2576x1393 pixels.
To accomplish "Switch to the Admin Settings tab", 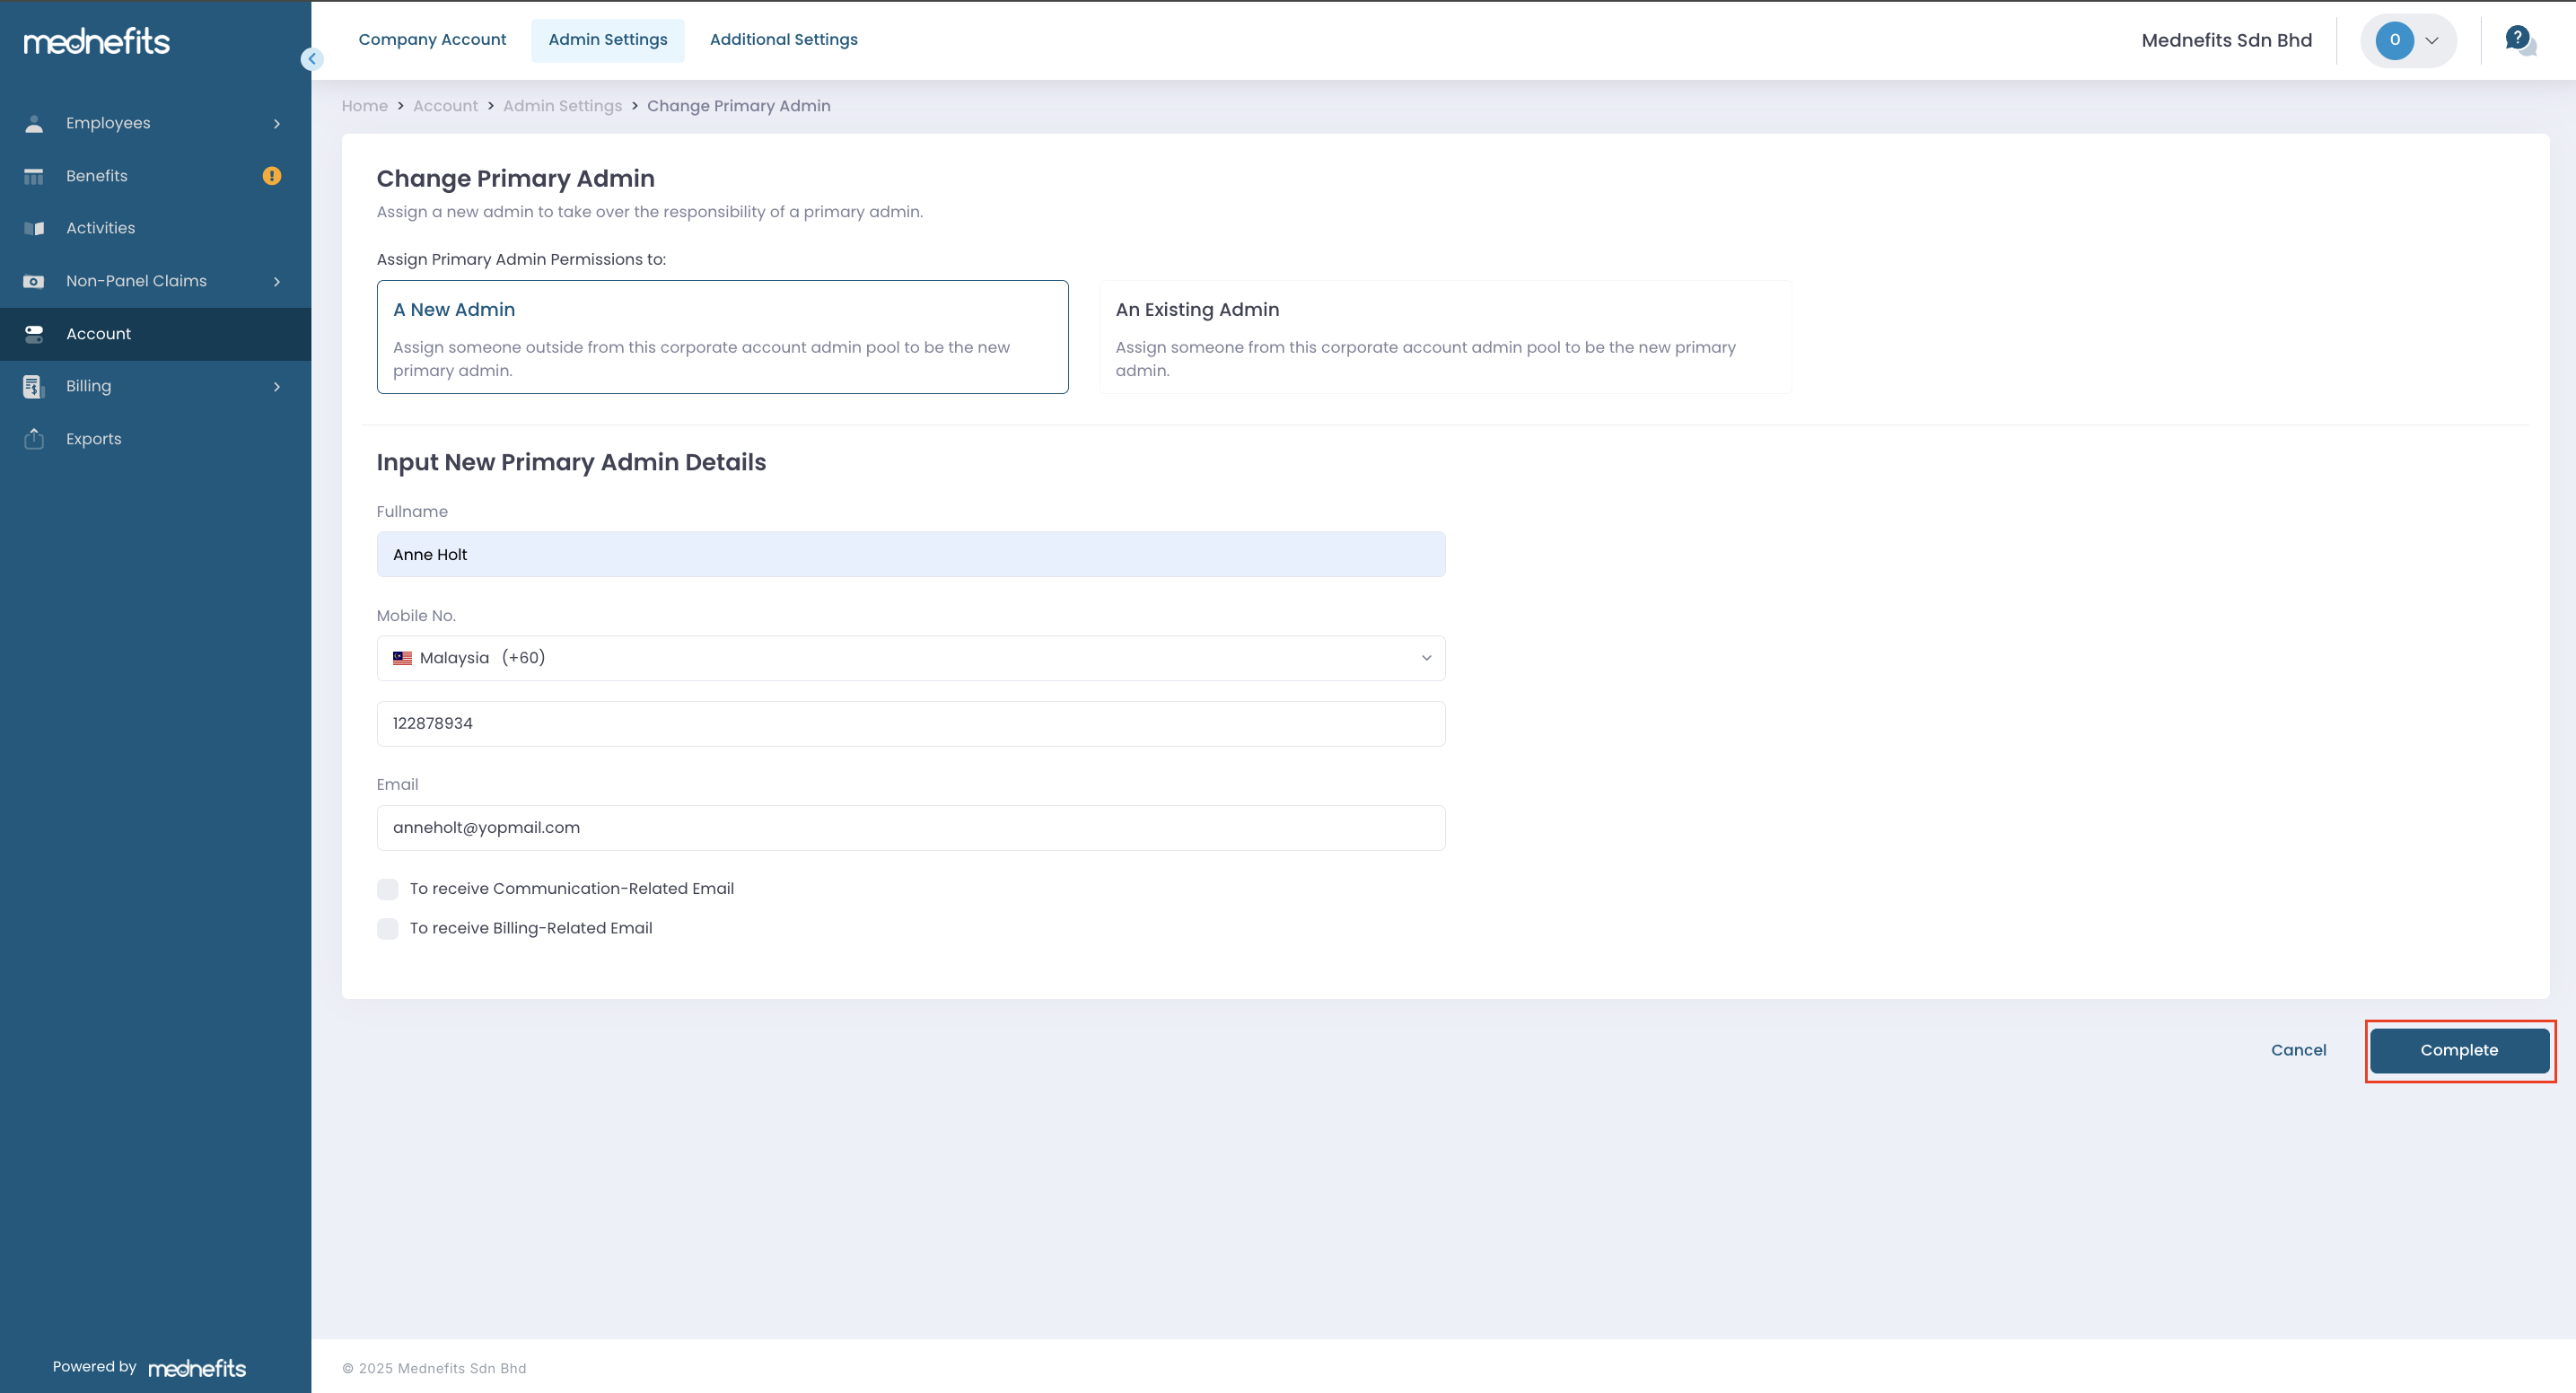I will [x=608, y=40].
